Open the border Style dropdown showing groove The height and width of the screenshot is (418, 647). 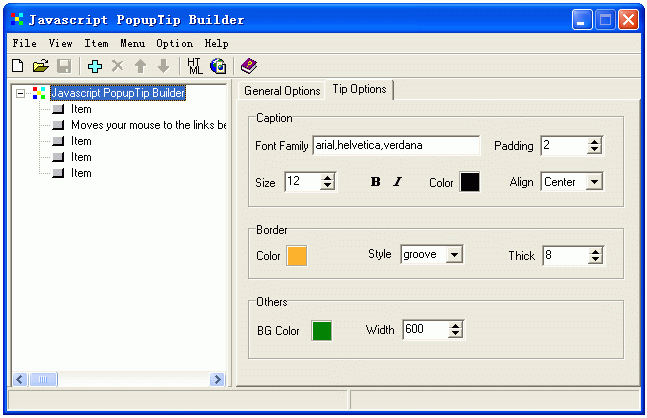point(454,255)
